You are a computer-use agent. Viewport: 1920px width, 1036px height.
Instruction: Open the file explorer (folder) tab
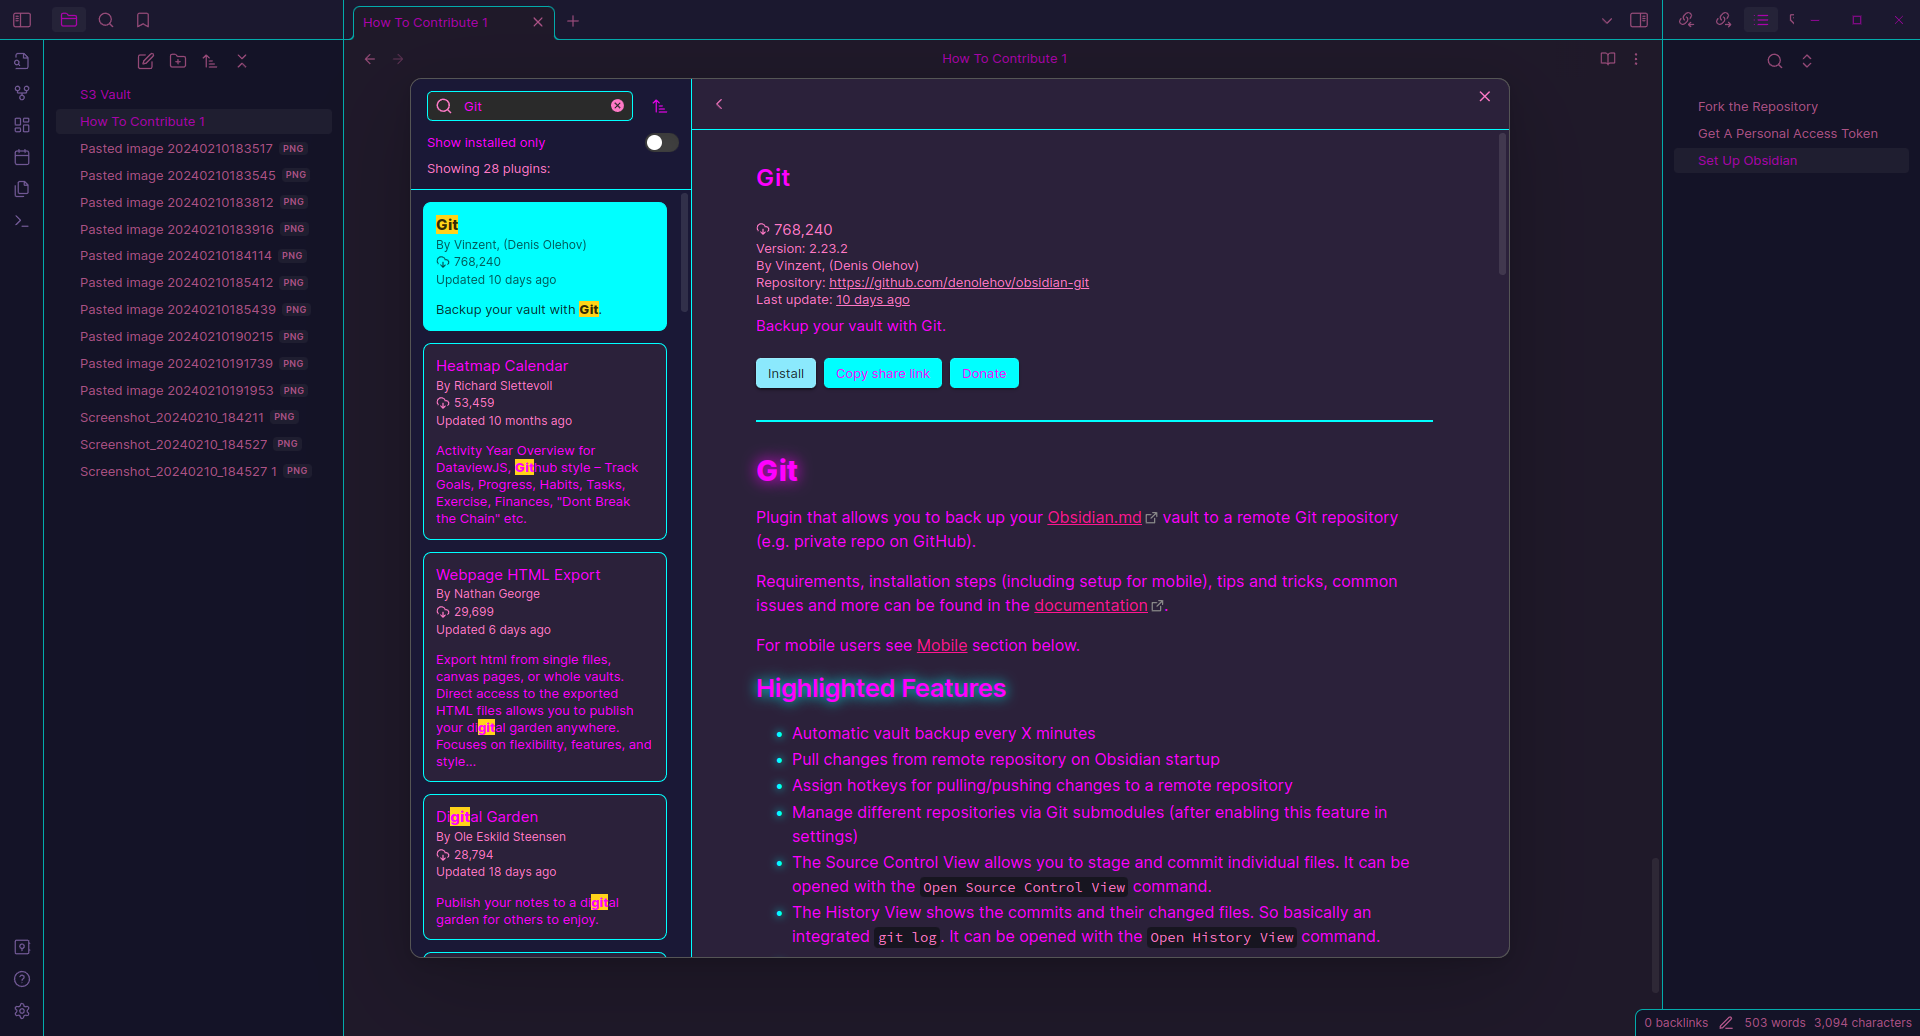[x=69, y=20]
